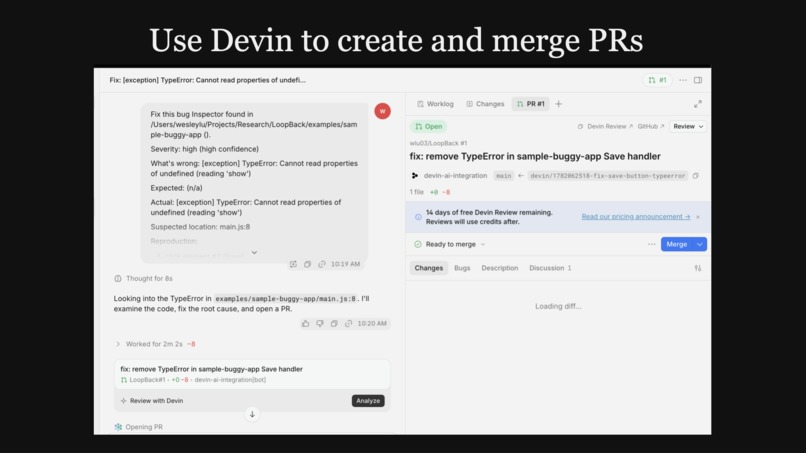Click the Merge button
The image size is (806, 453).
point(676,244)
